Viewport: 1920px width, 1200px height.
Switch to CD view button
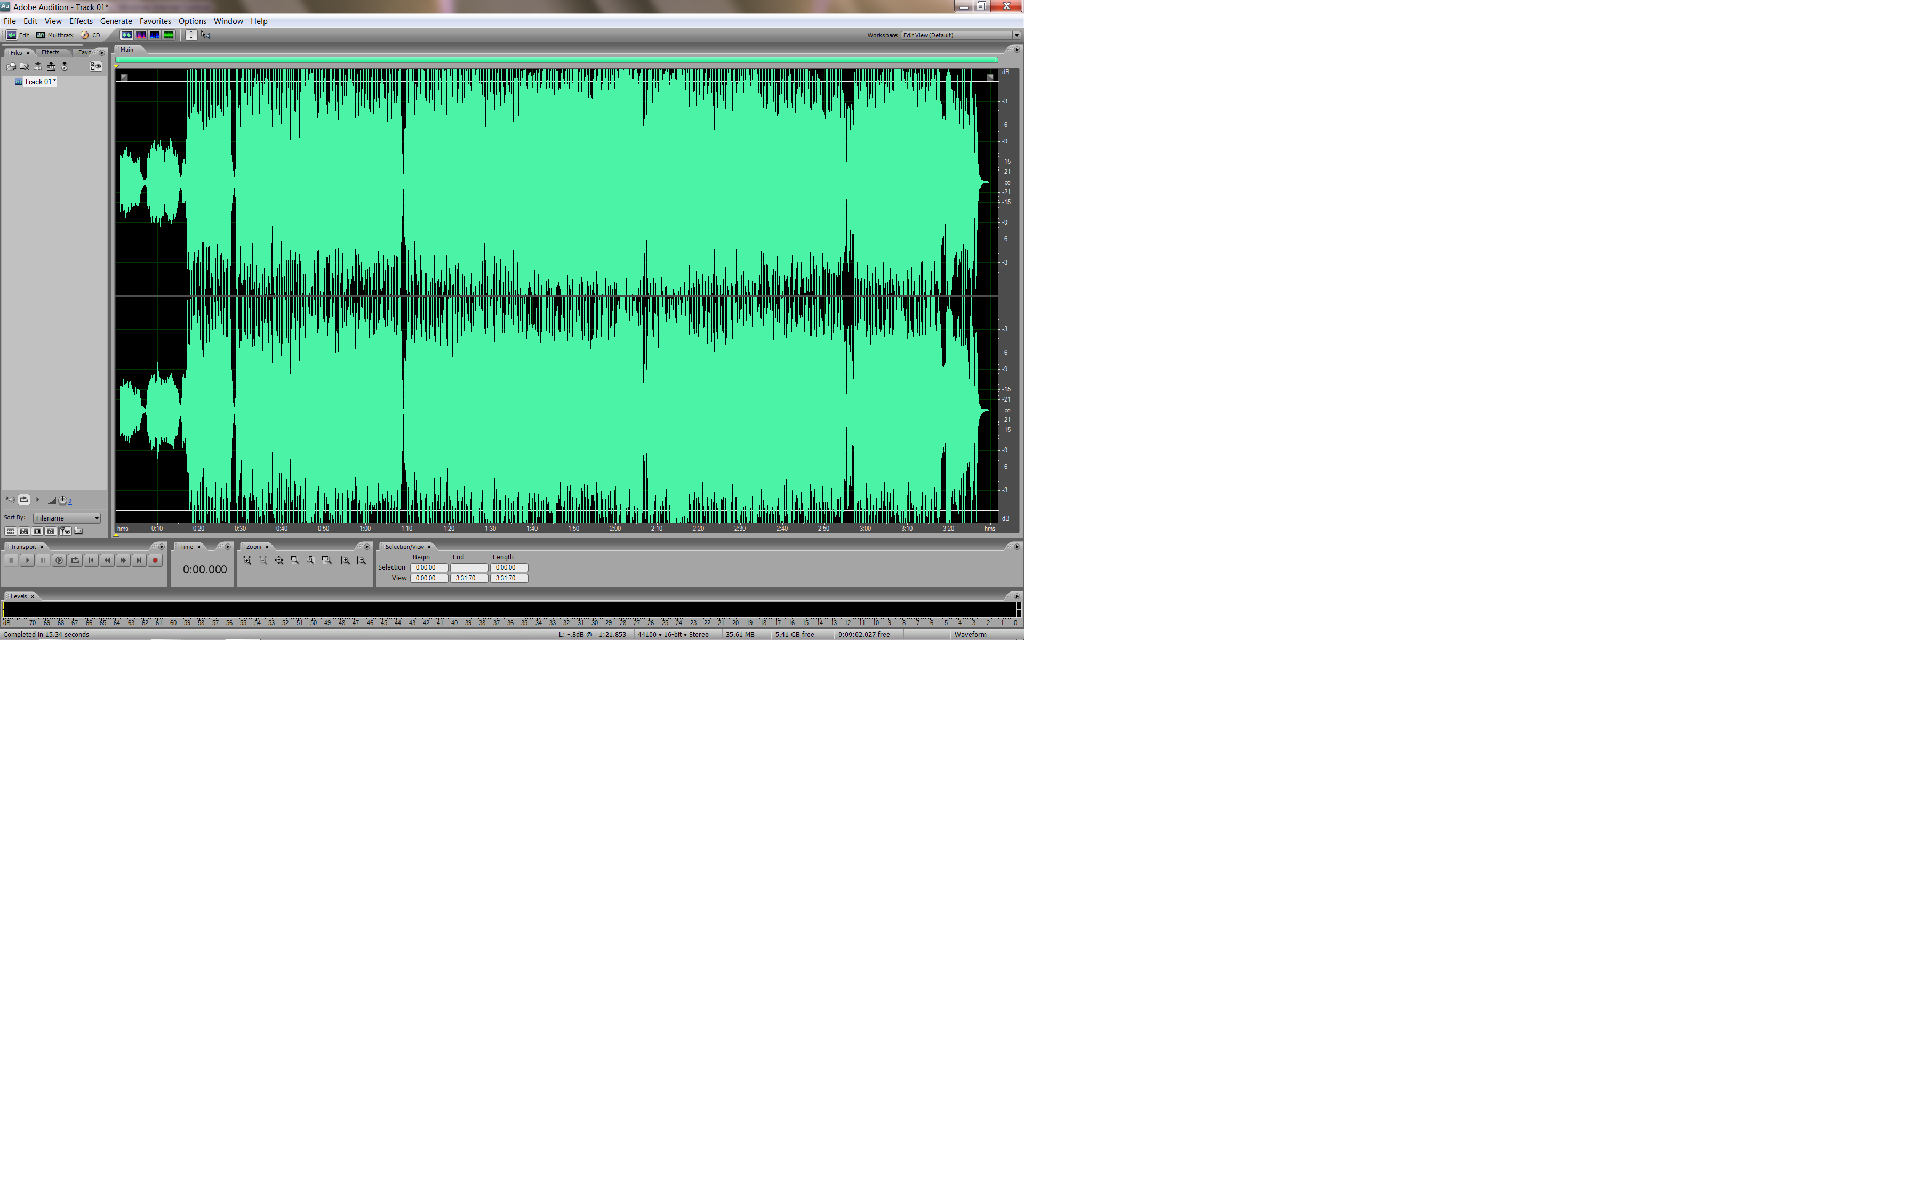90,35
